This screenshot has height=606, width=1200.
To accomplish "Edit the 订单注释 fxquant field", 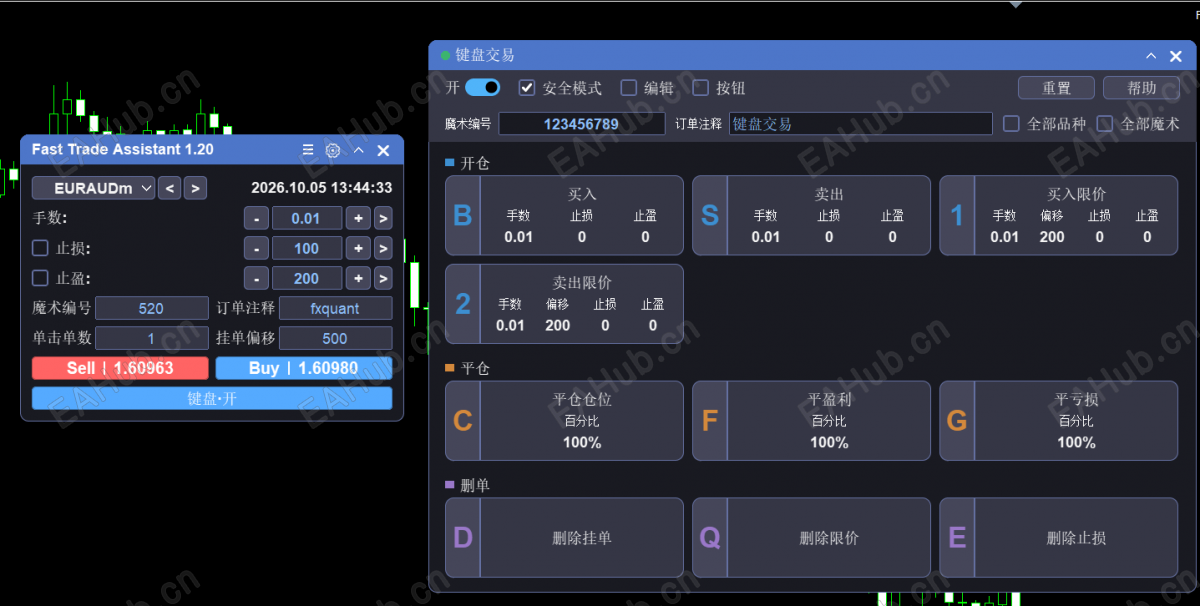I will pyautogui.click(x=335, y=308).
